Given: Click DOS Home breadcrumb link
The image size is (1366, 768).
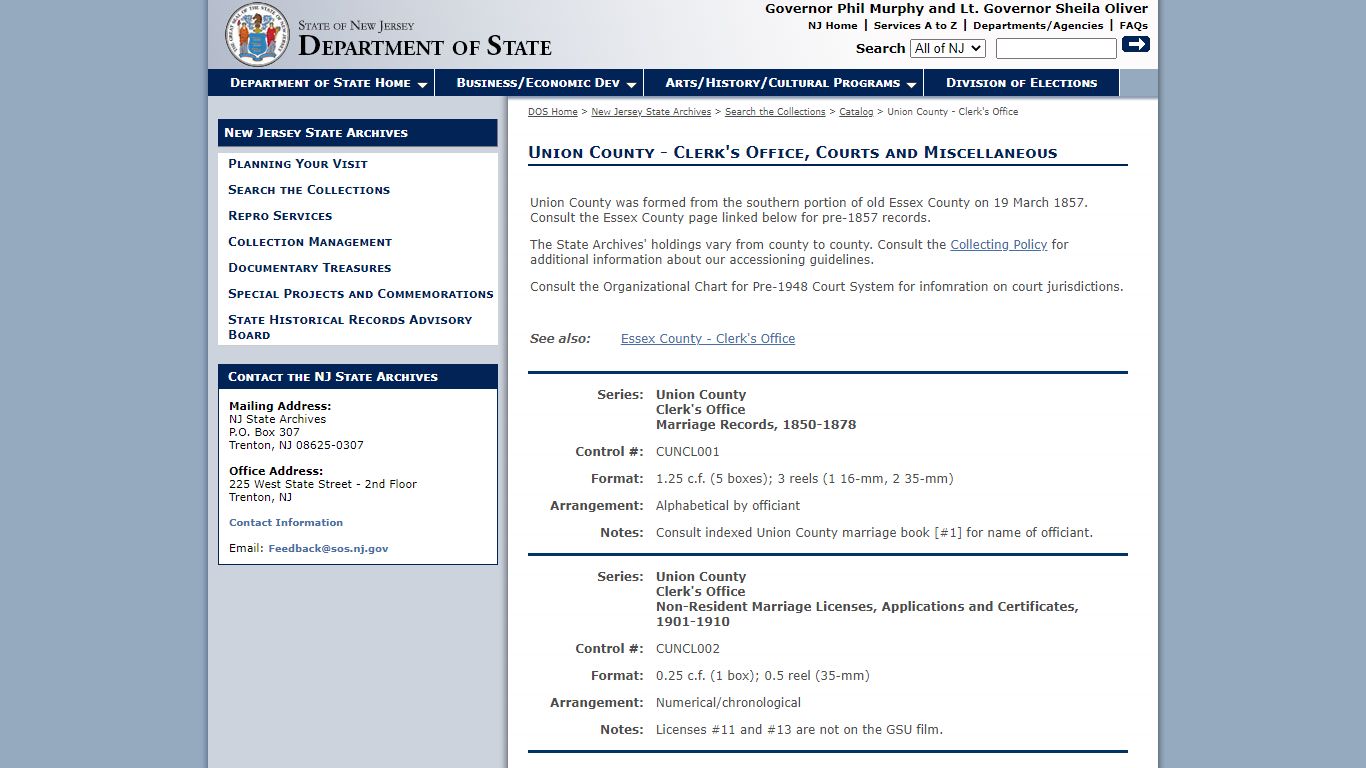Looking at the screenshot, I should (x=553, y=112).
